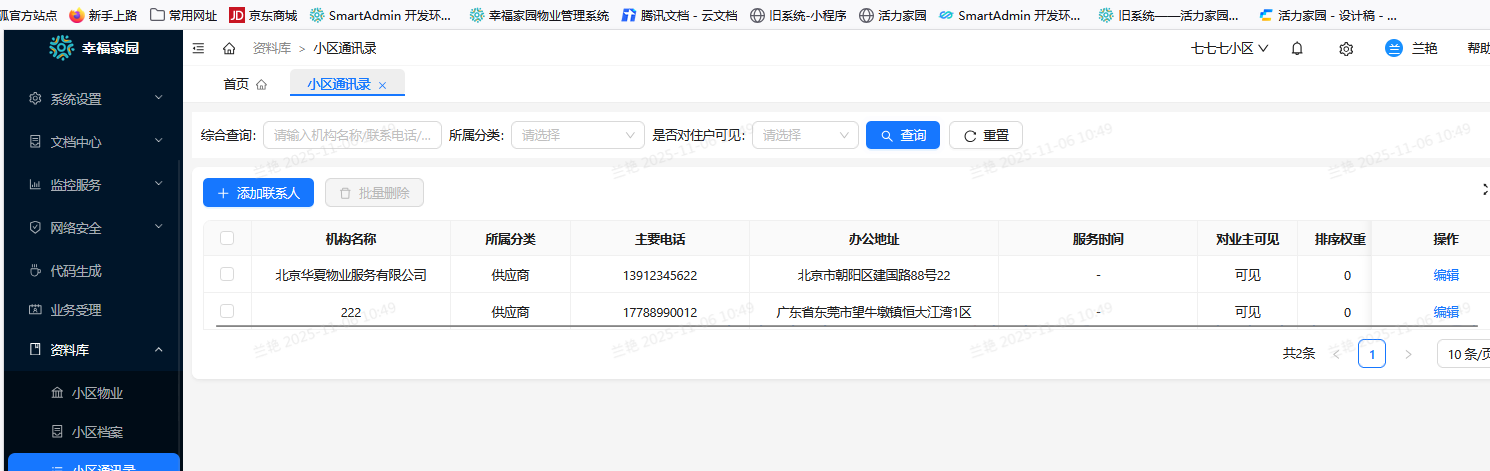The width and height of the screenshot is (1490, 471).
Task: Open the JD 京东商城 bookmark
Action: pos(263,15)
